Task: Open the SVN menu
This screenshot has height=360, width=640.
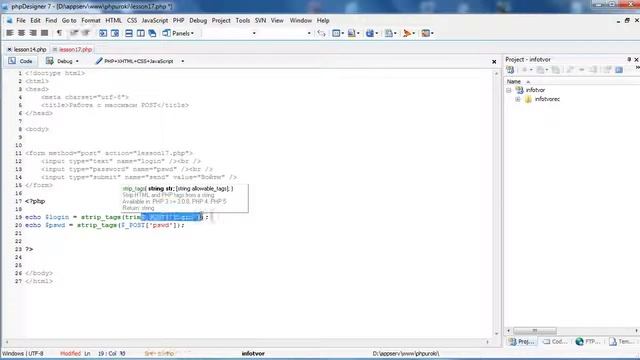Action: tap(260, 20)
